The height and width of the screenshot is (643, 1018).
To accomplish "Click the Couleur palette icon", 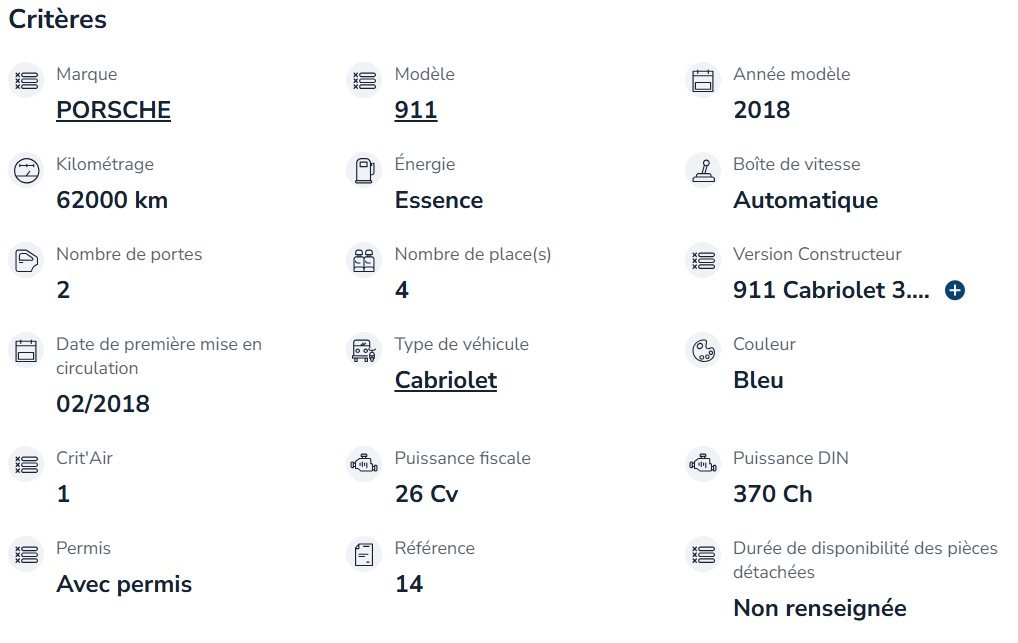I will 703,351.
